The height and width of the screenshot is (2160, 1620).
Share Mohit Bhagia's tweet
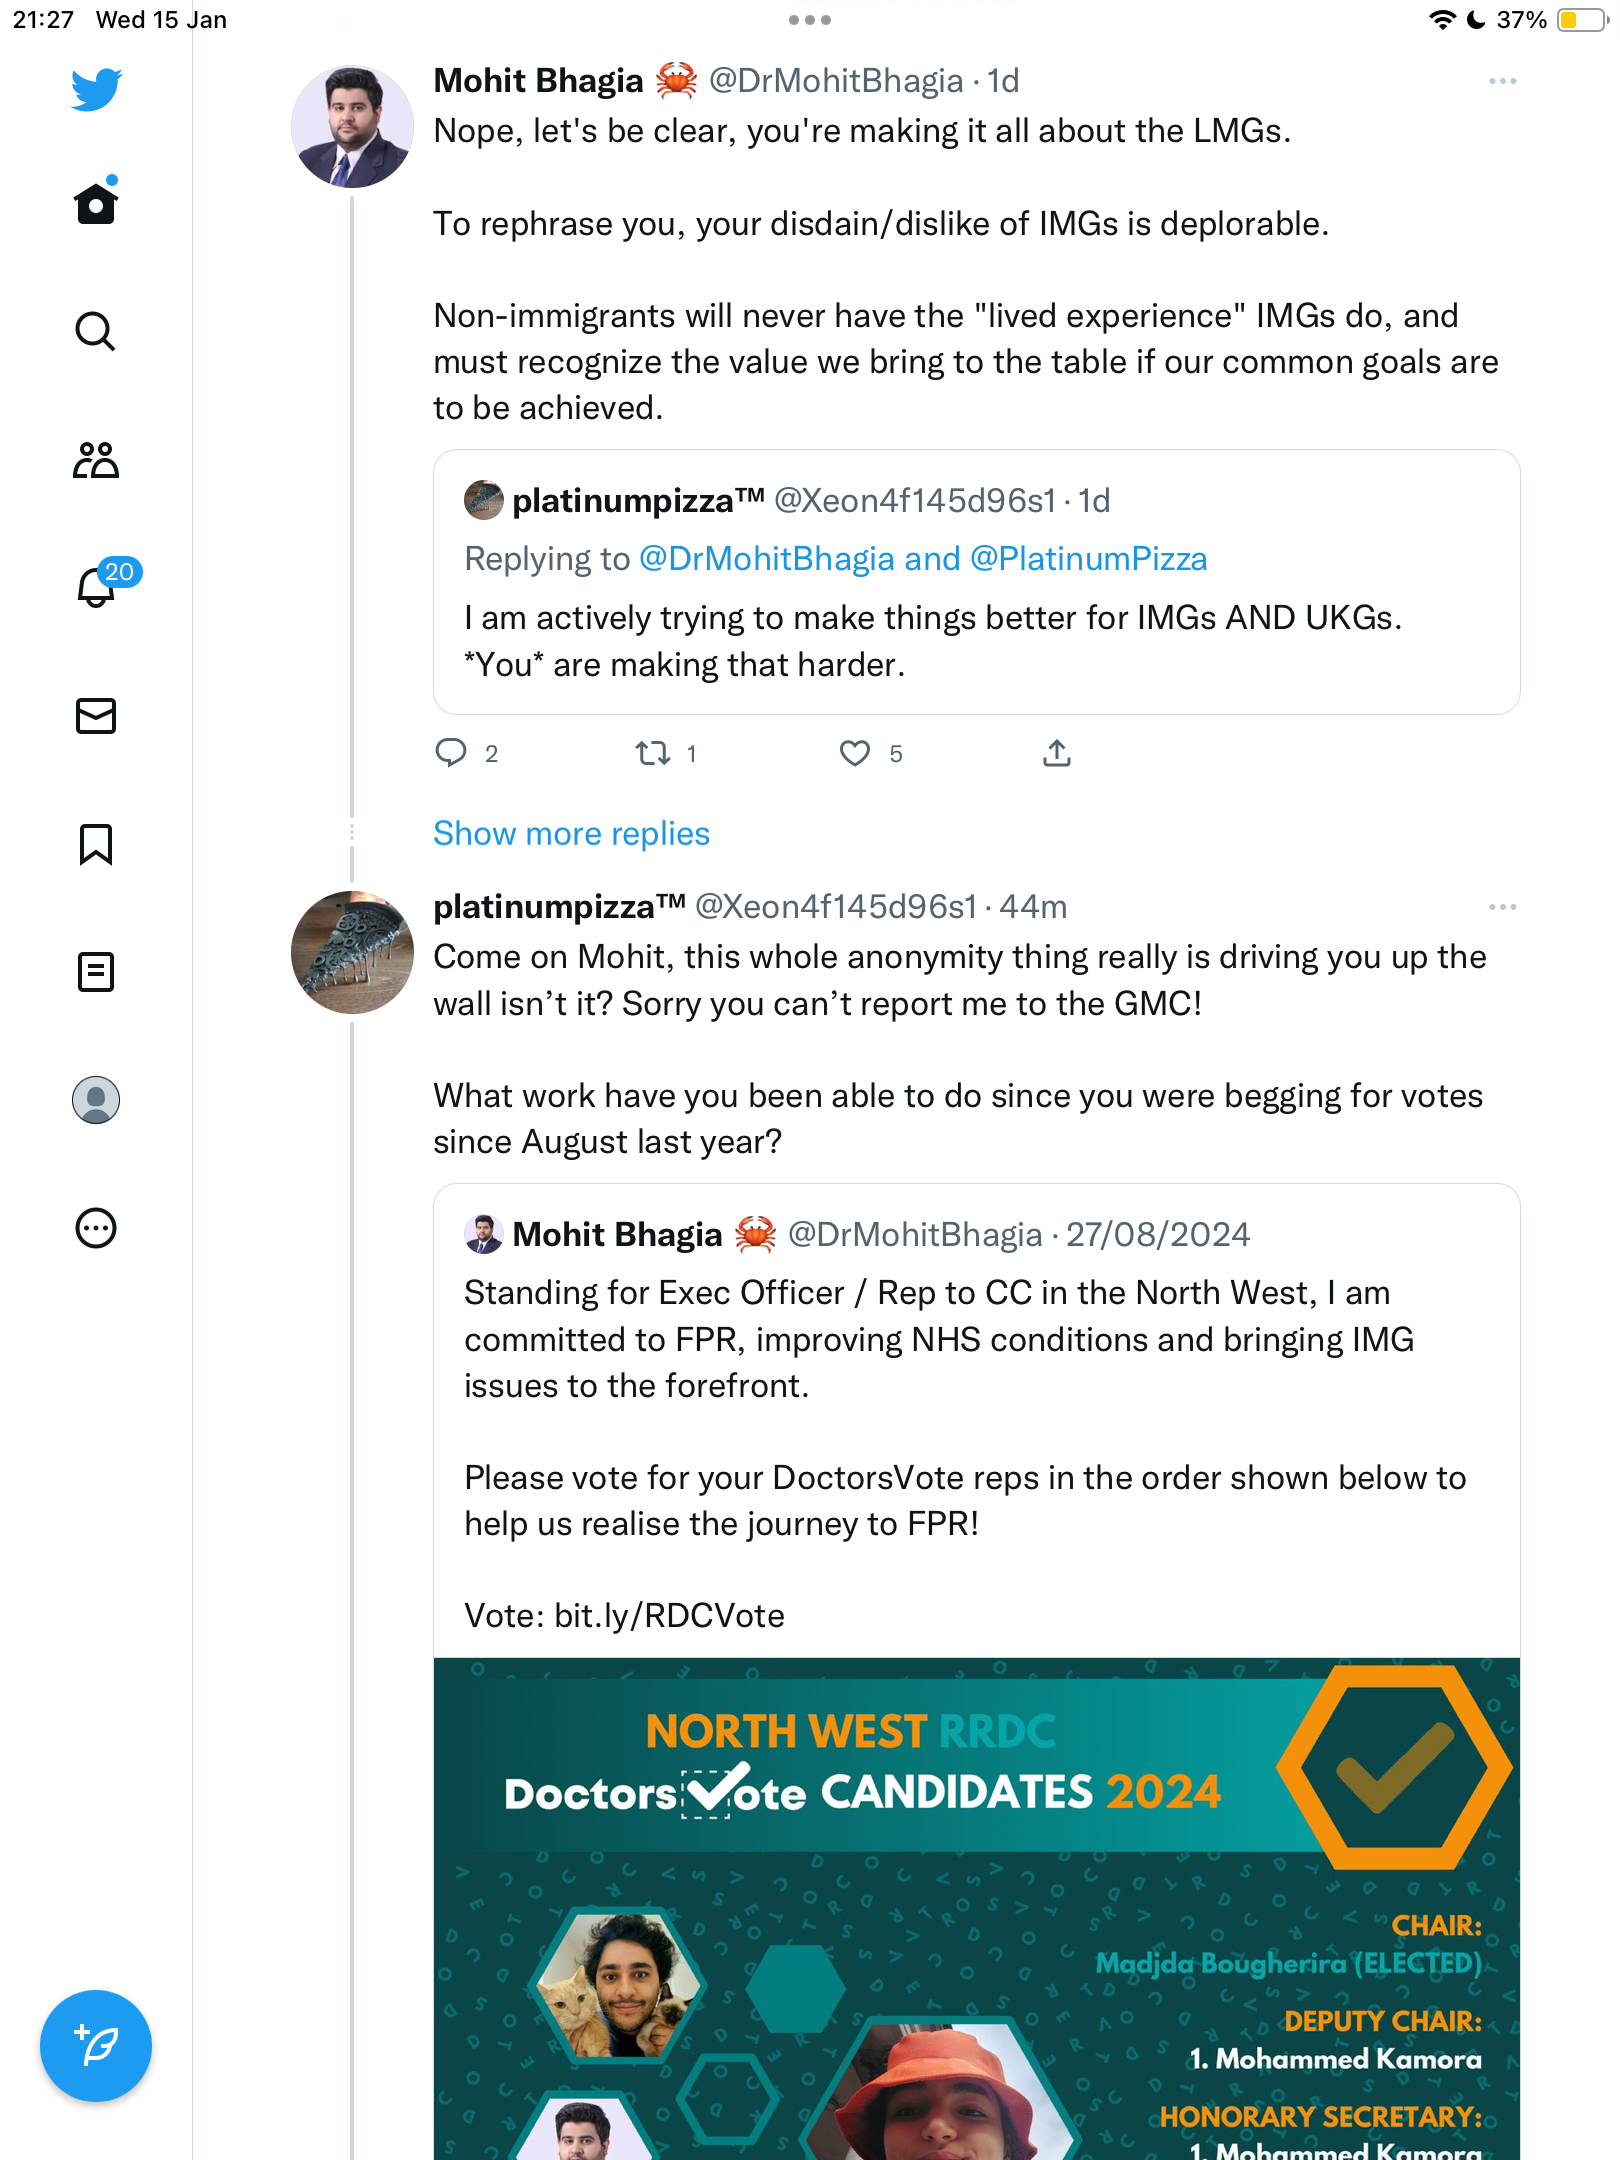[1057, 753]
